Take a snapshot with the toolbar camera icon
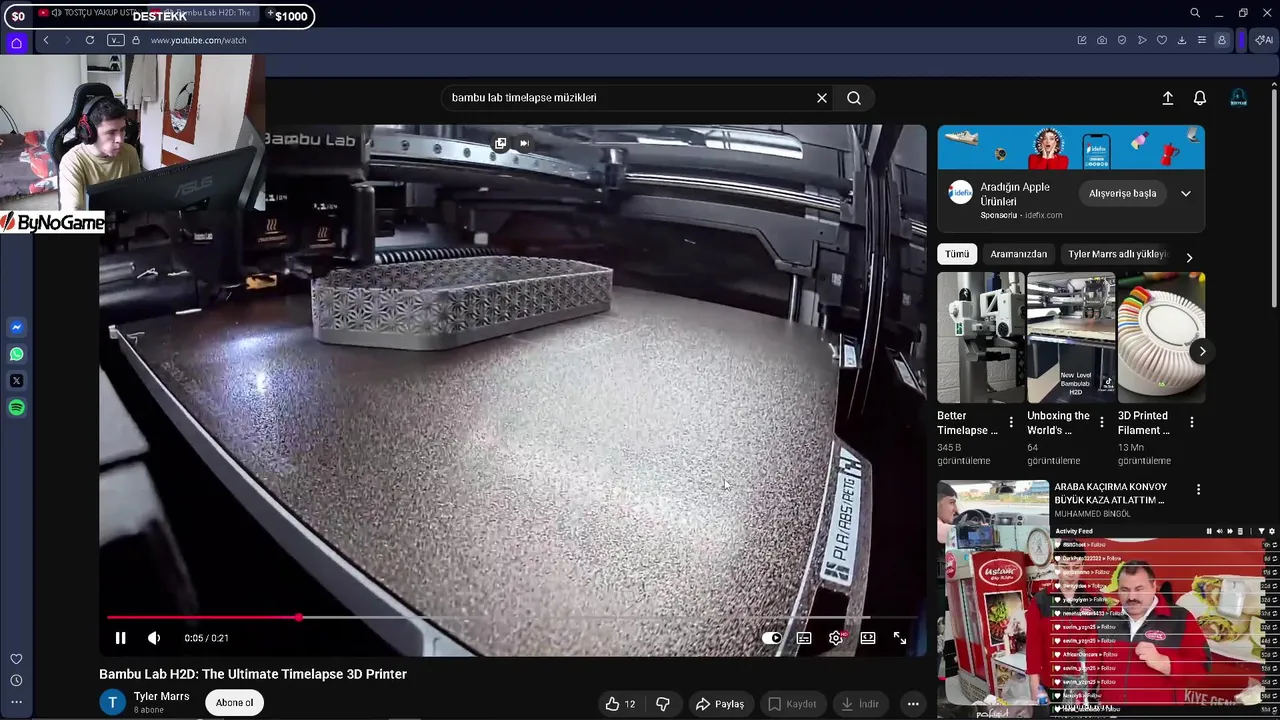1280x720 pixels. point(1102,40)
